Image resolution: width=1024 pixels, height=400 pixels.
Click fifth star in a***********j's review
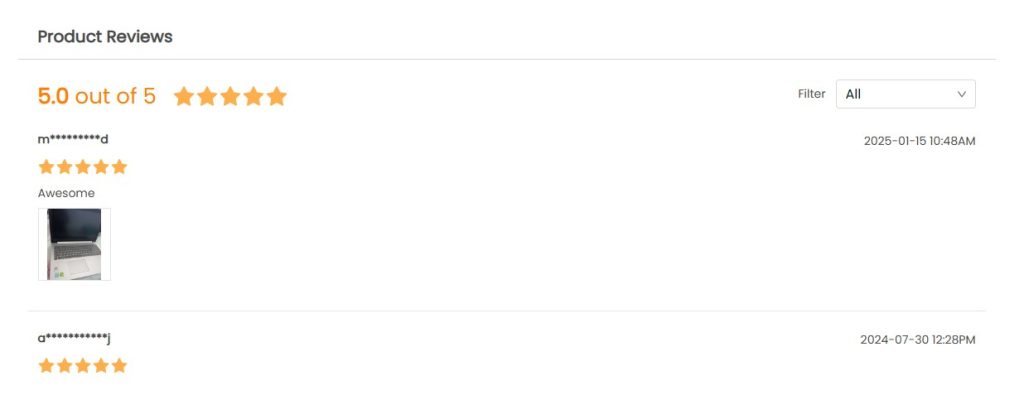click(120, 365)
